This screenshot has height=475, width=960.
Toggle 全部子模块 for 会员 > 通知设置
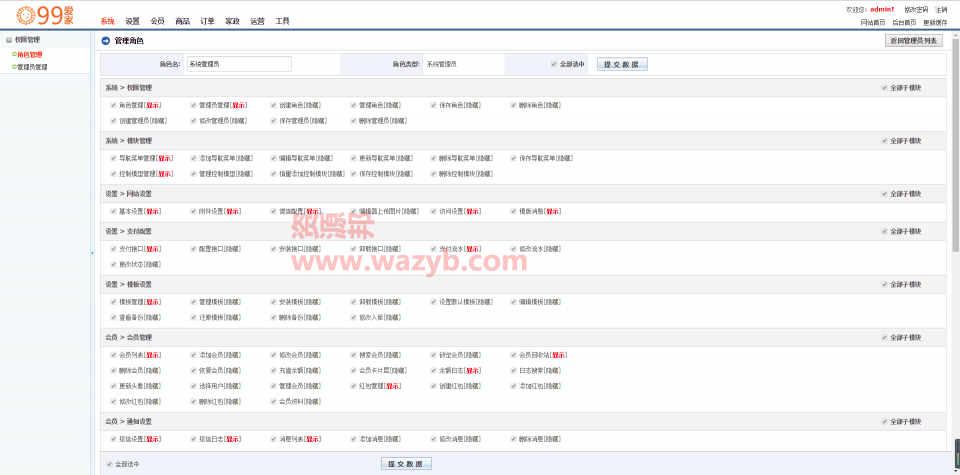(884, 422)
